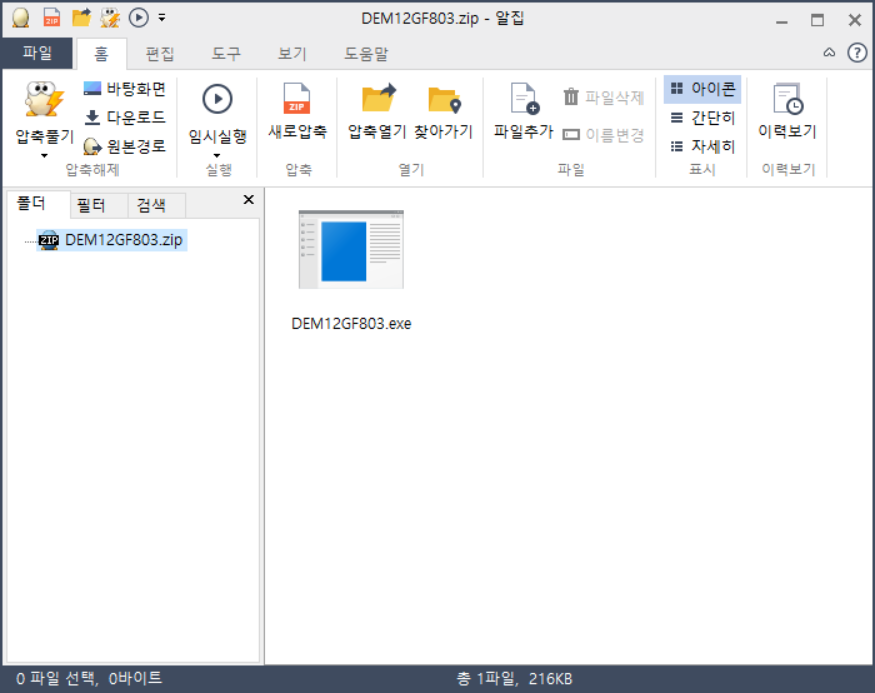Select DEM12GF803.zip in the folder tree

click(112, 240)
